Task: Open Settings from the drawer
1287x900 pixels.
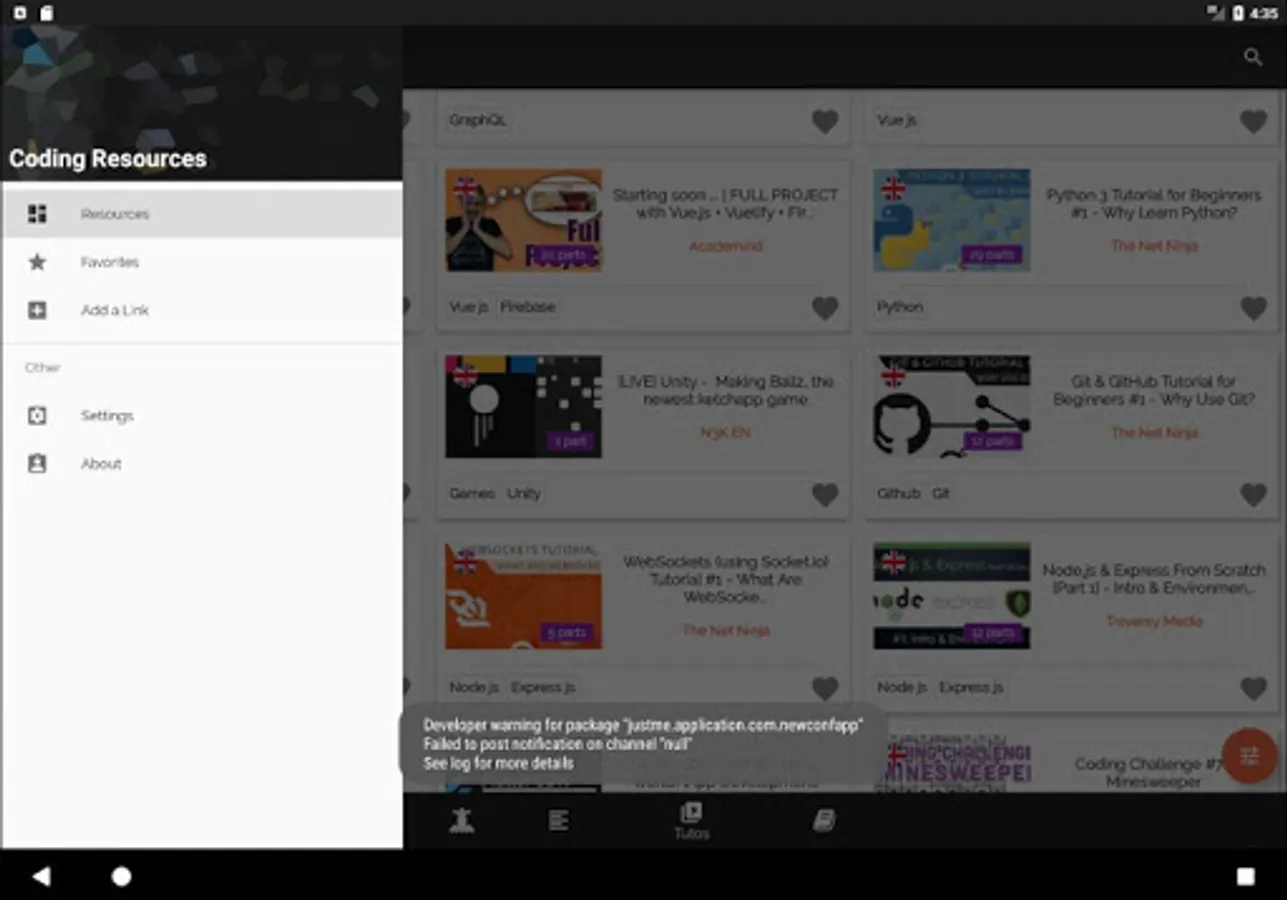Action: click(x=202, y=416)
